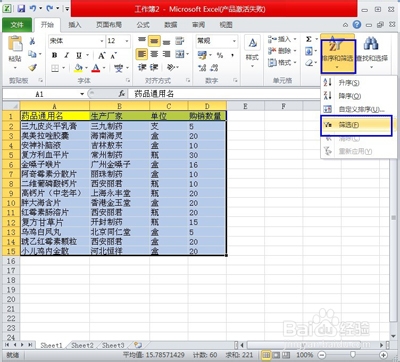Decrease font size with smaller A icon
This screenshot has height=362, width=400.
pyautogui.click(x=113, y=56)
